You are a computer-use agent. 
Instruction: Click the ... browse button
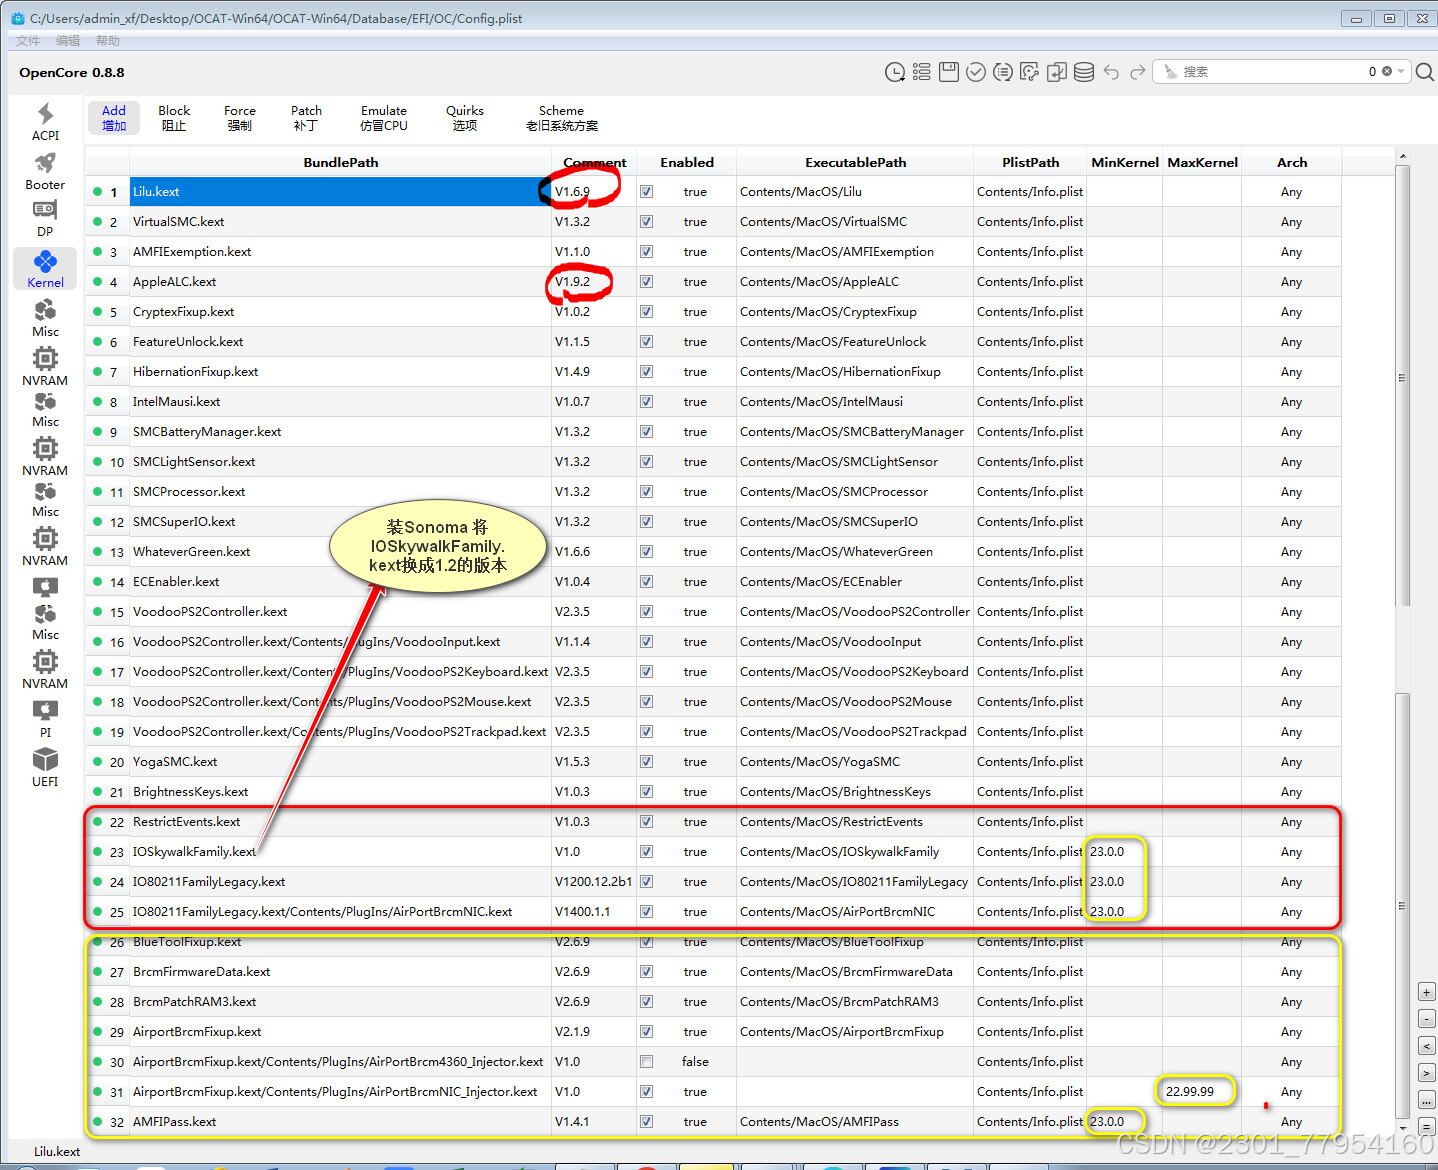[x=1427, y=1100]
